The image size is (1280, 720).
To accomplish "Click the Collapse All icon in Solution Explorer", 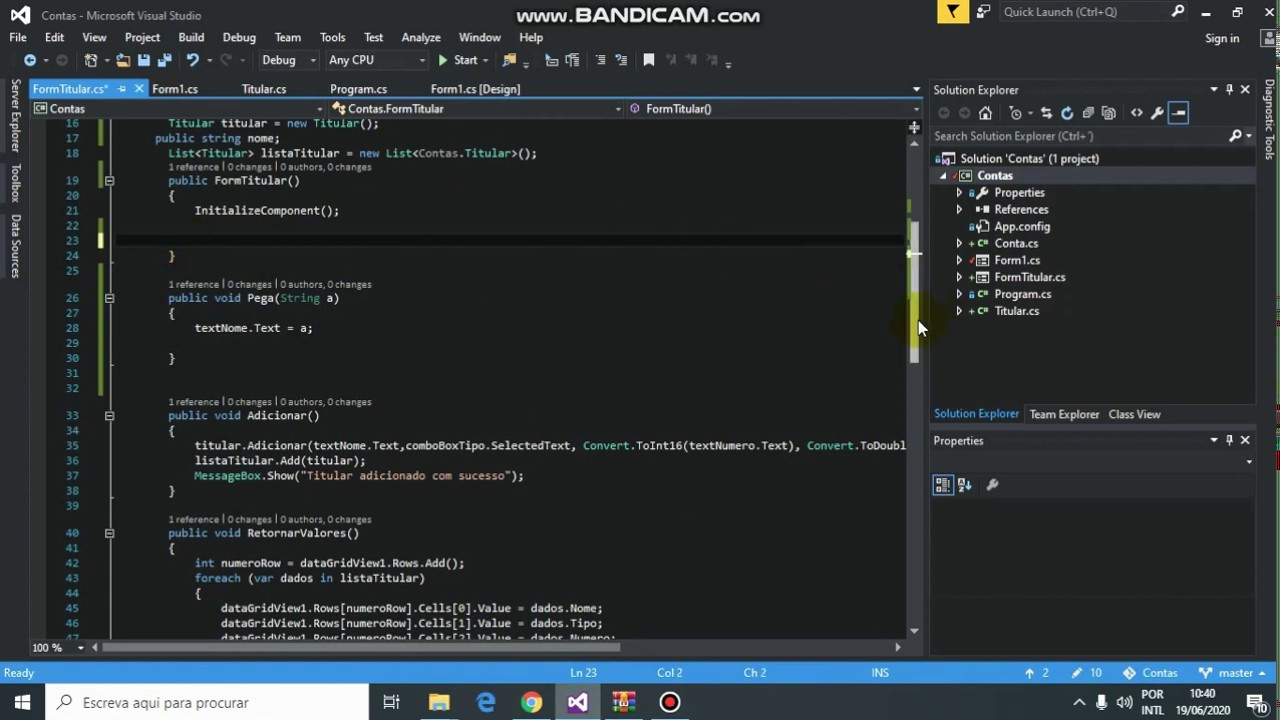I will (1088, 113).
